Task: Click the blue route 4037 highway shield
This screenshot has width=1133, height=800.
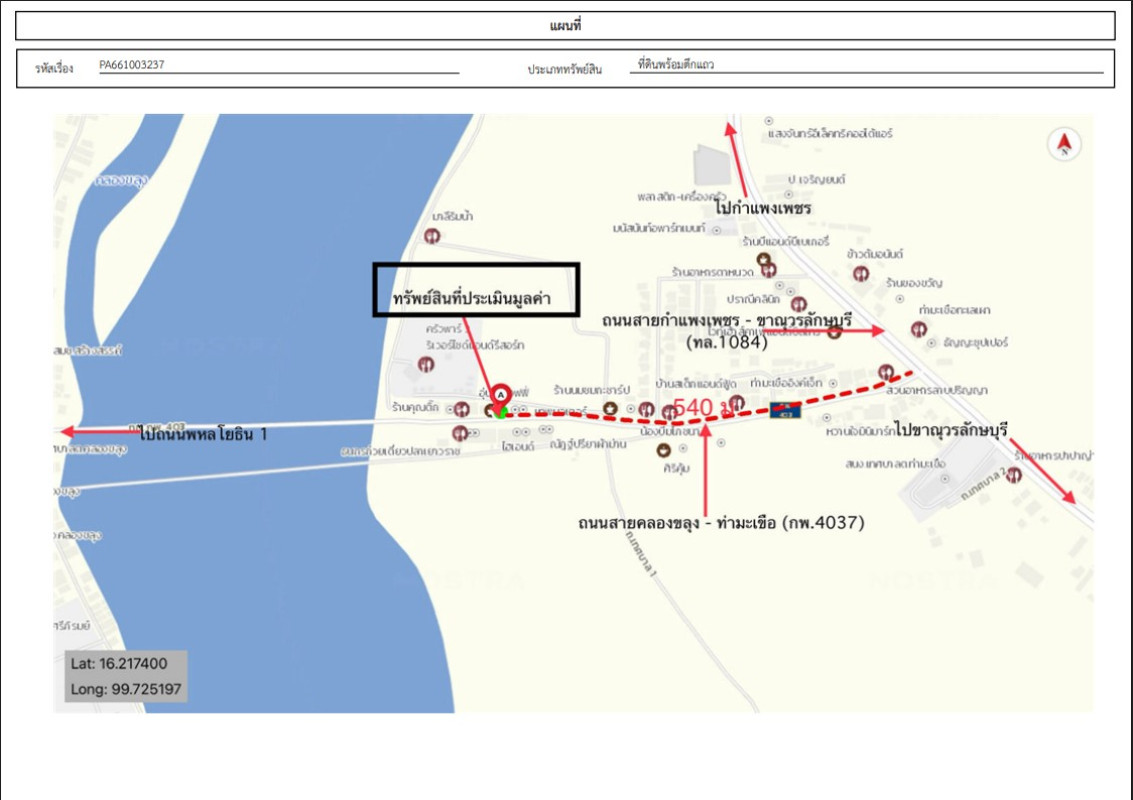Action: click(x=785, y=410)
